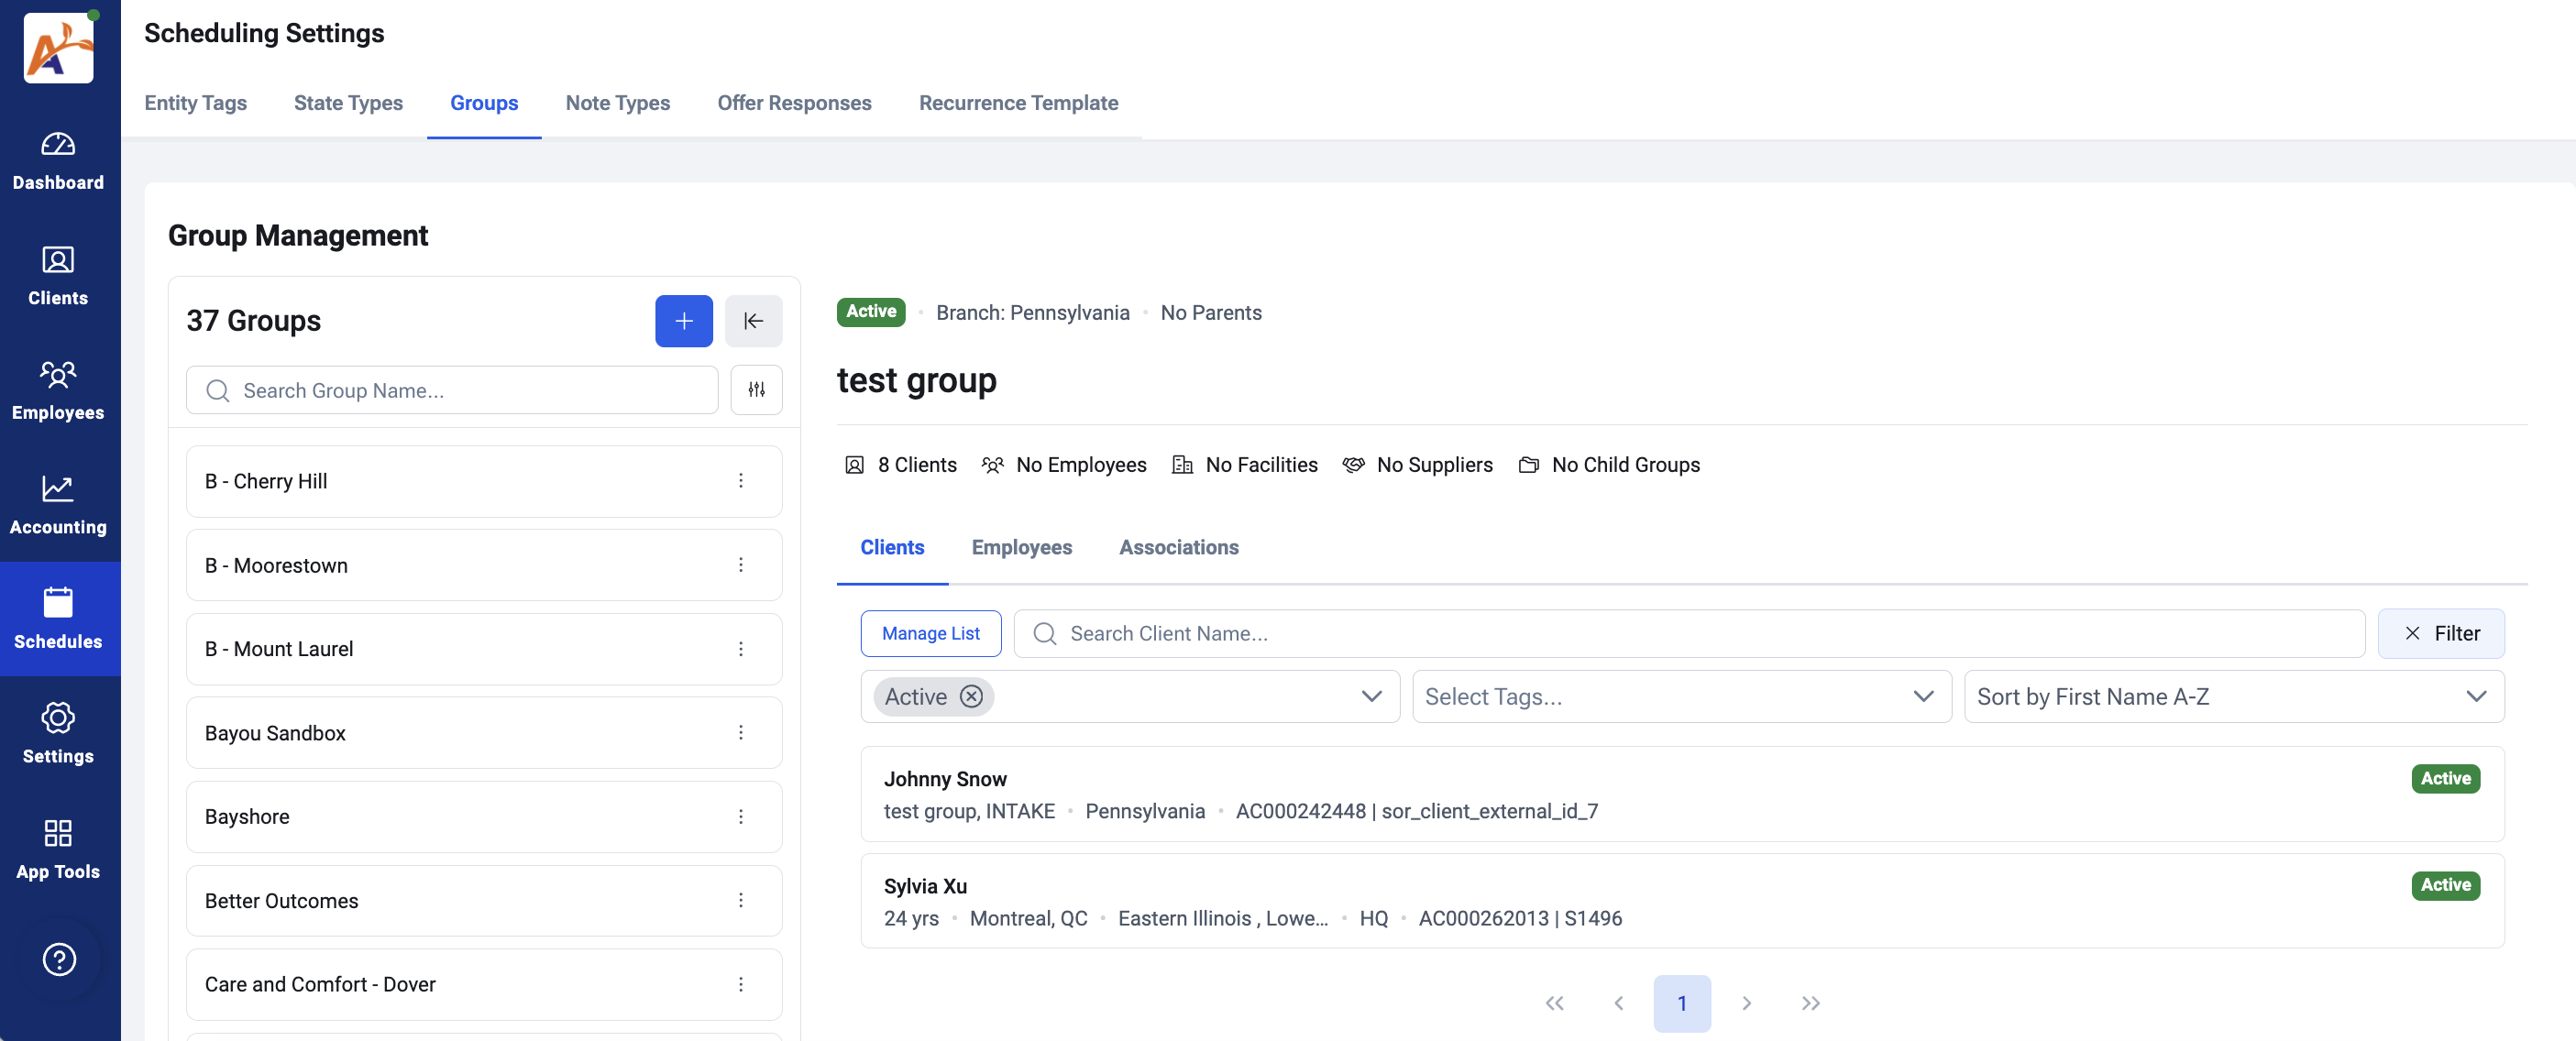Open Employees in the sidebar

pyautogui.click(x=58, y=392)
